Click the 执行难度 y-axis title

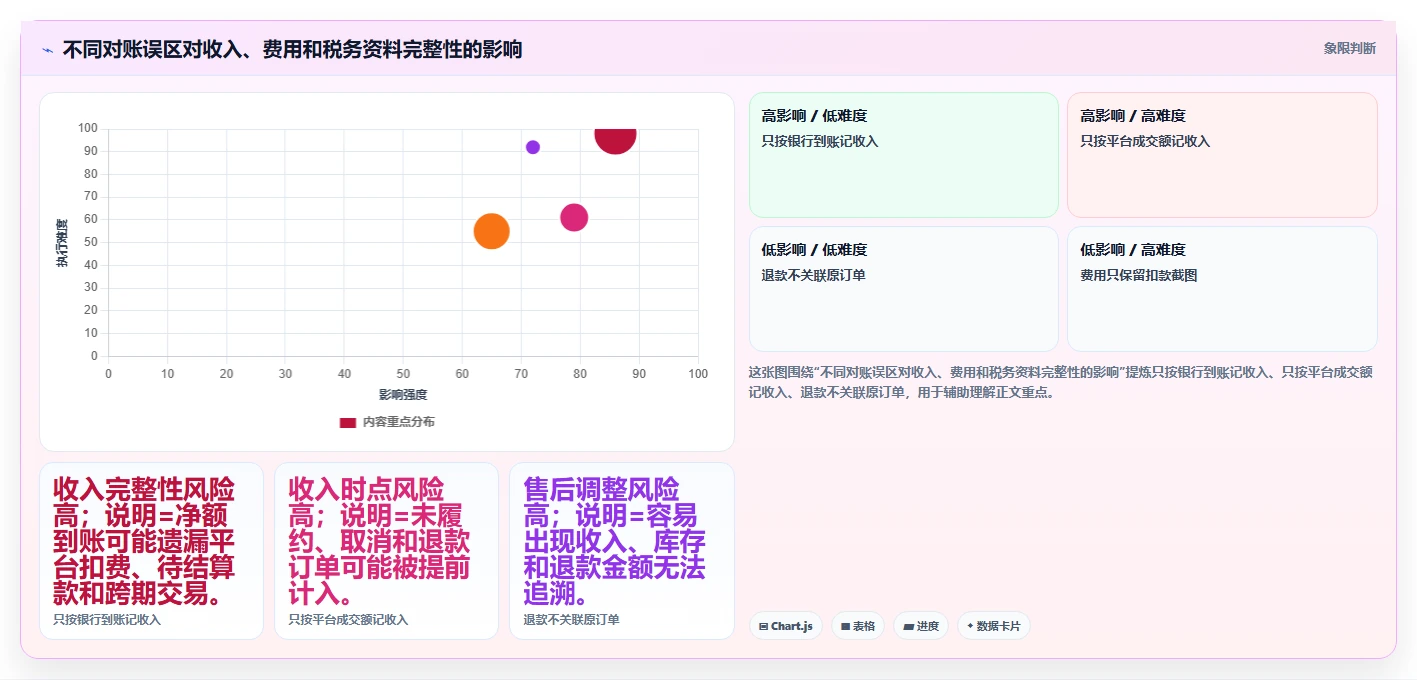click(62, 243)
